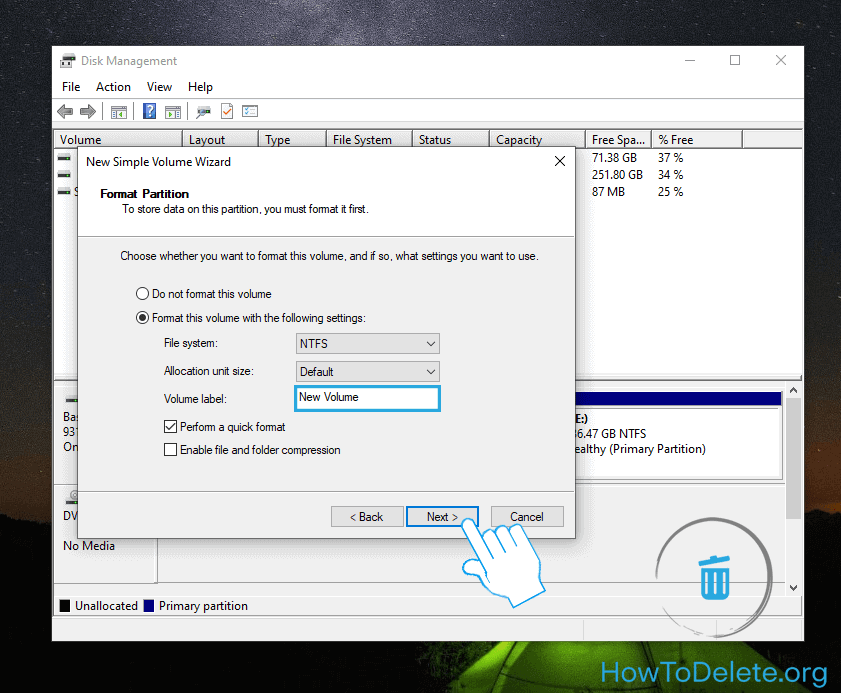Open Help via the question mark icon
Screen dimensions: 841x693
(x=150, y=111)
